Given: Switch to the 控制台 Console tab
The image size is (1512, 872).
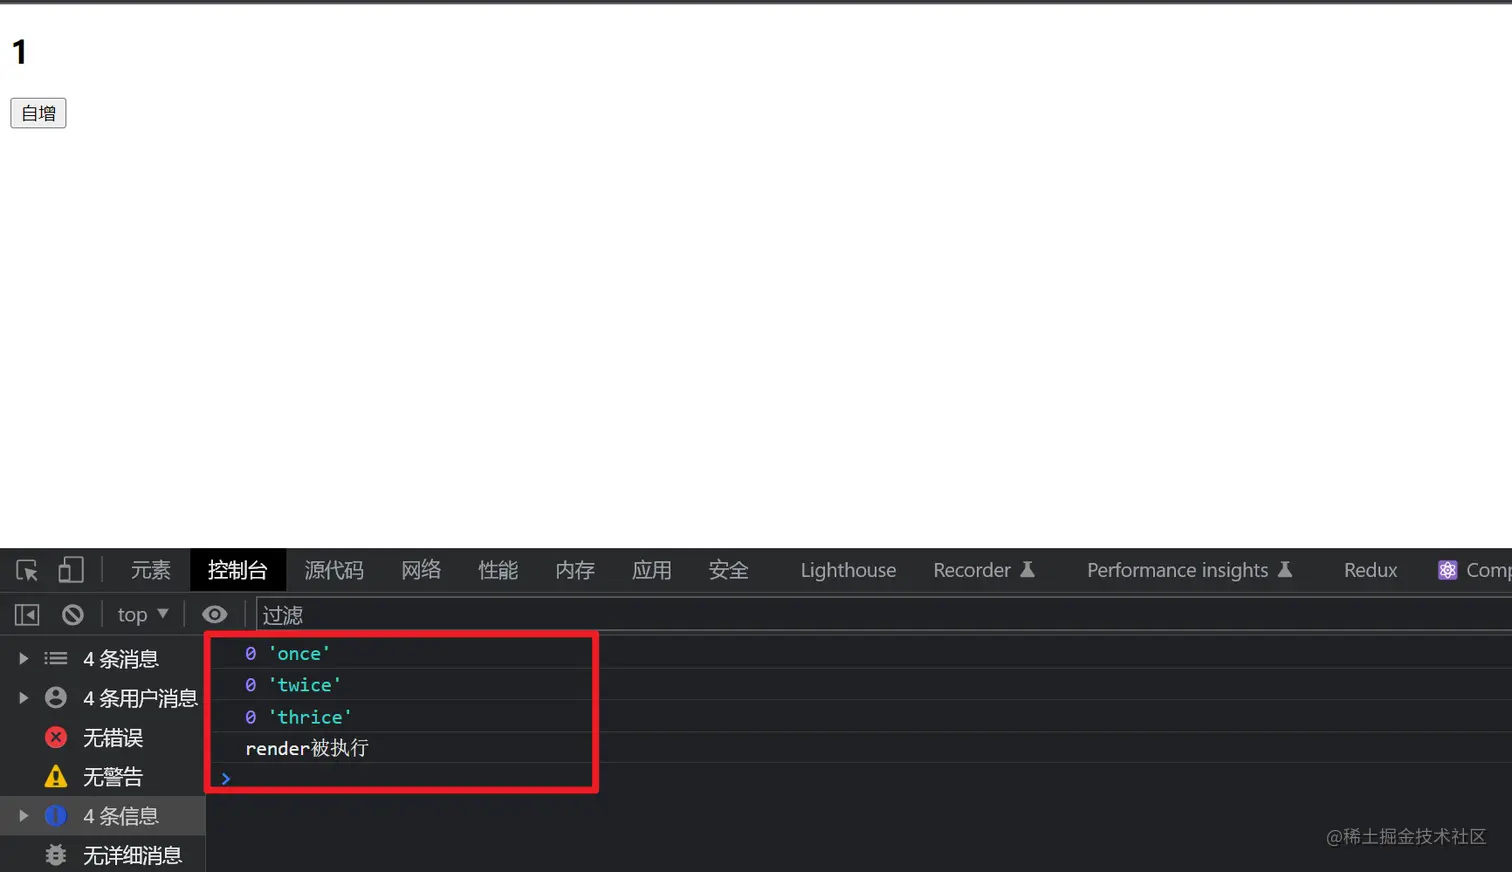Looking at the screenshot, I should pyautogui.click(x=238, y=570).
